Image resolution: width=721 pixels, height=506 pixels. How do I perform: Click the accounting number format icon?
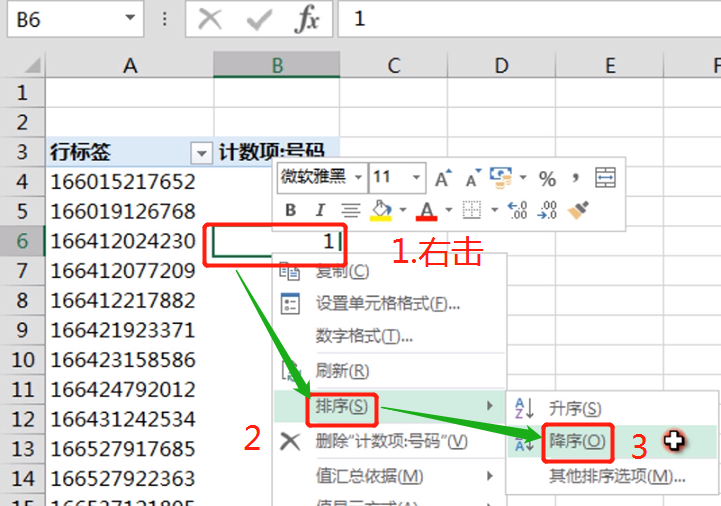[501, 178]
